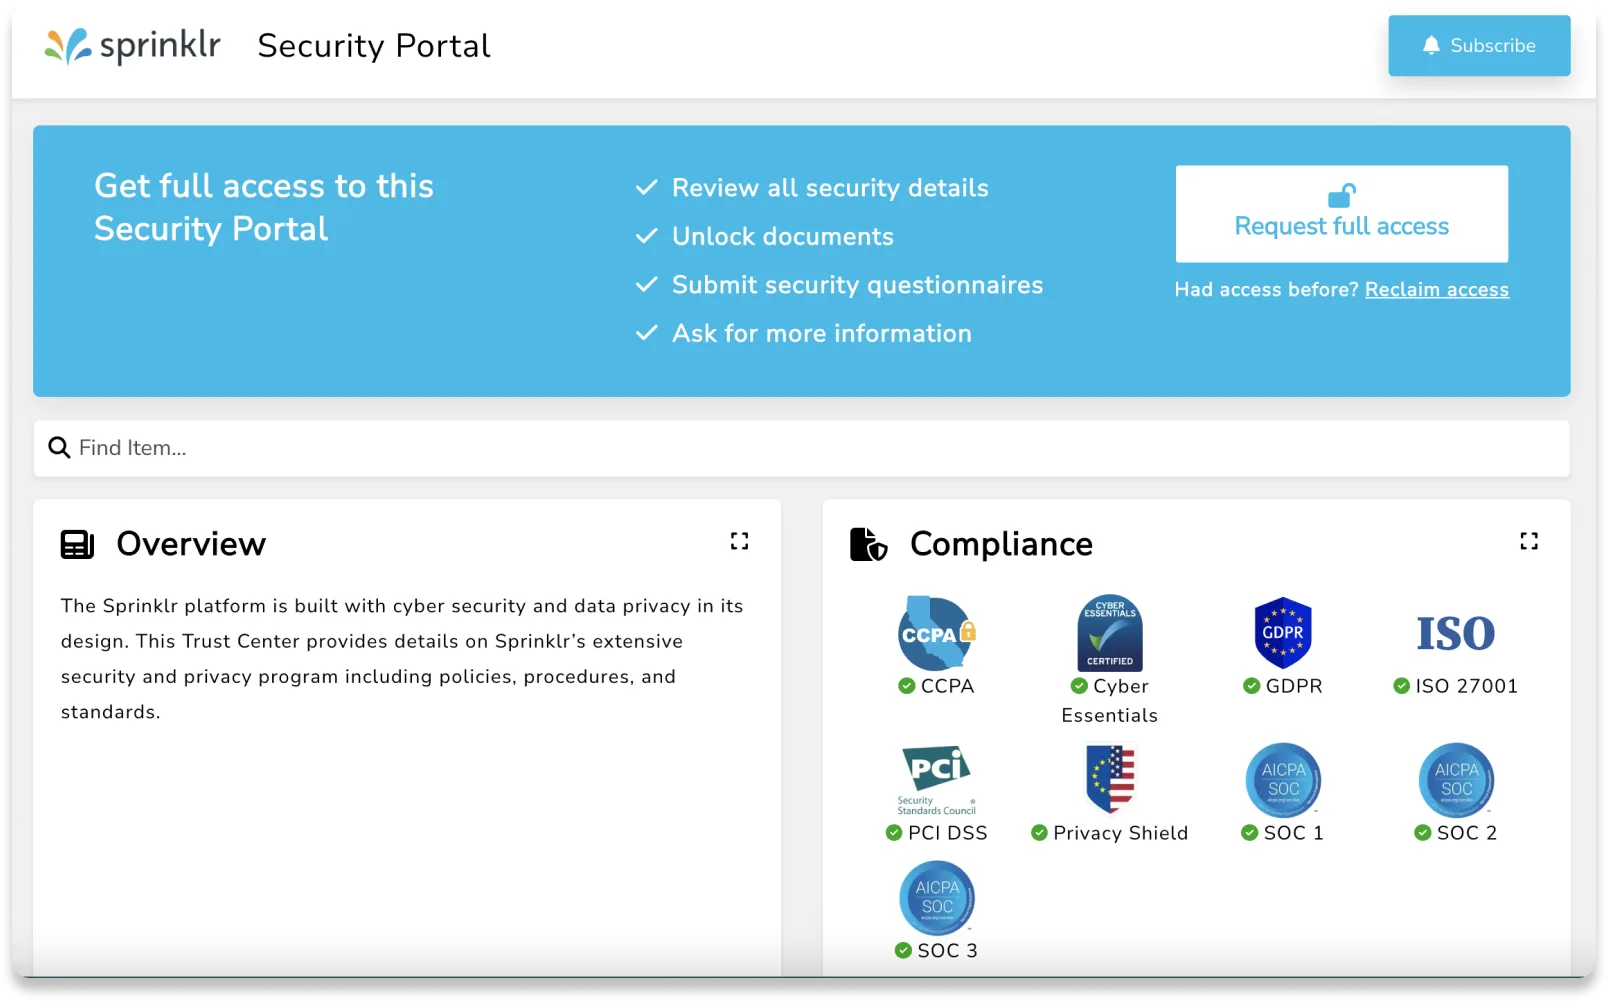Screen dimensions: 1608x1002
Task: Click the green checkmark beside CCPA
Action: 906,686
